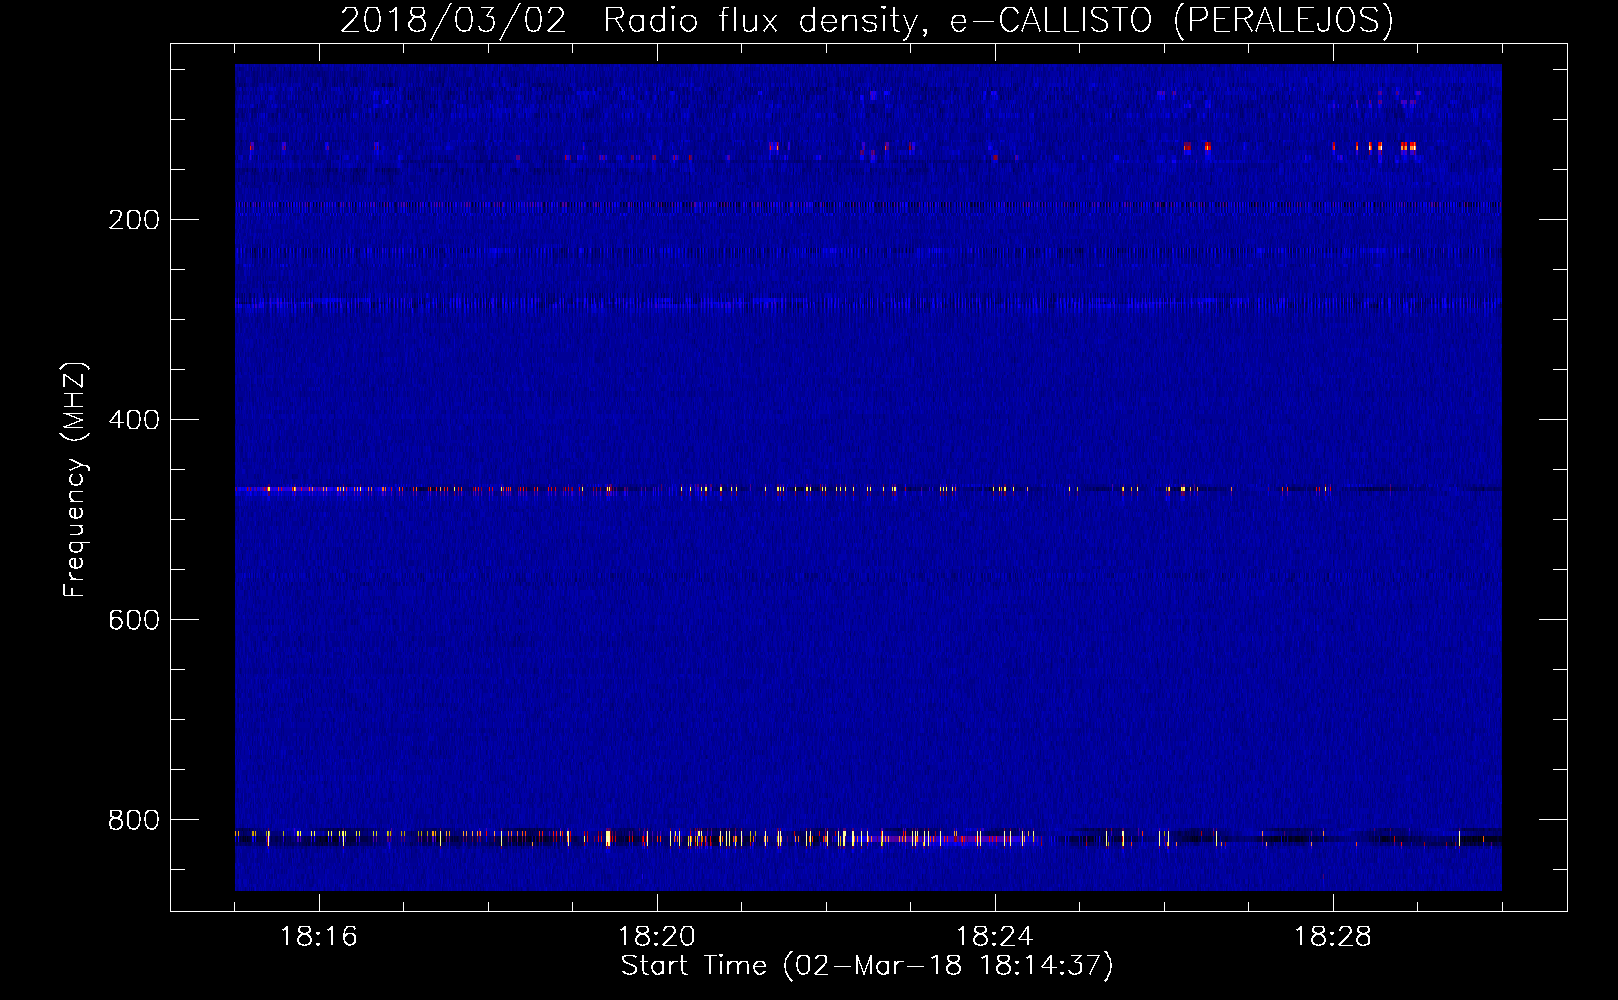Click the 2018/03/02 date in title

coord(453,21)
